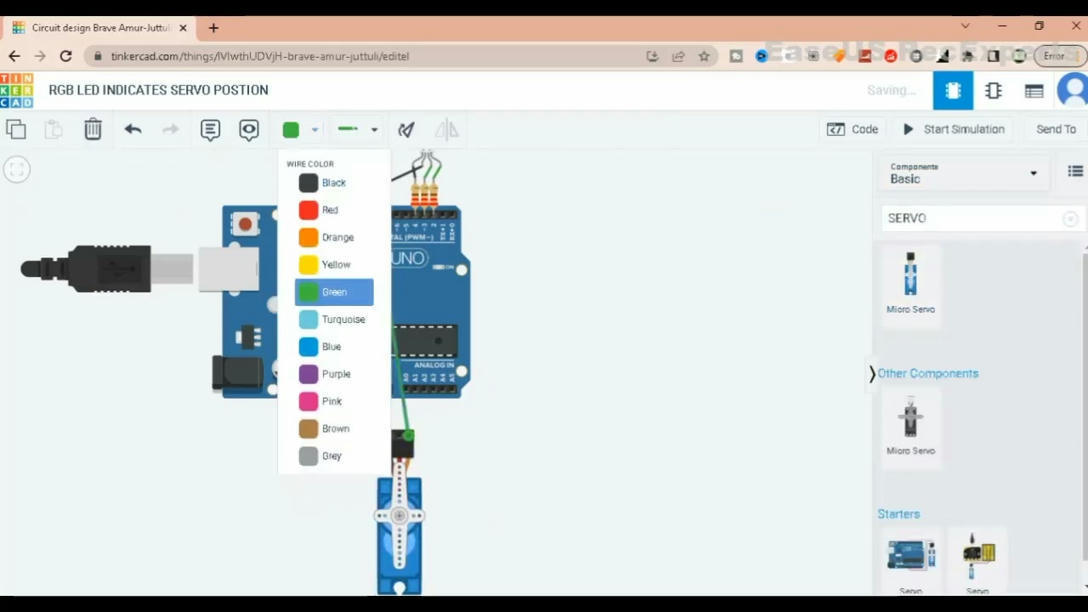The height and width of the screenshot is (612, 1088).
Task: Toggle notes visibility icon
Action: [248, 130]
